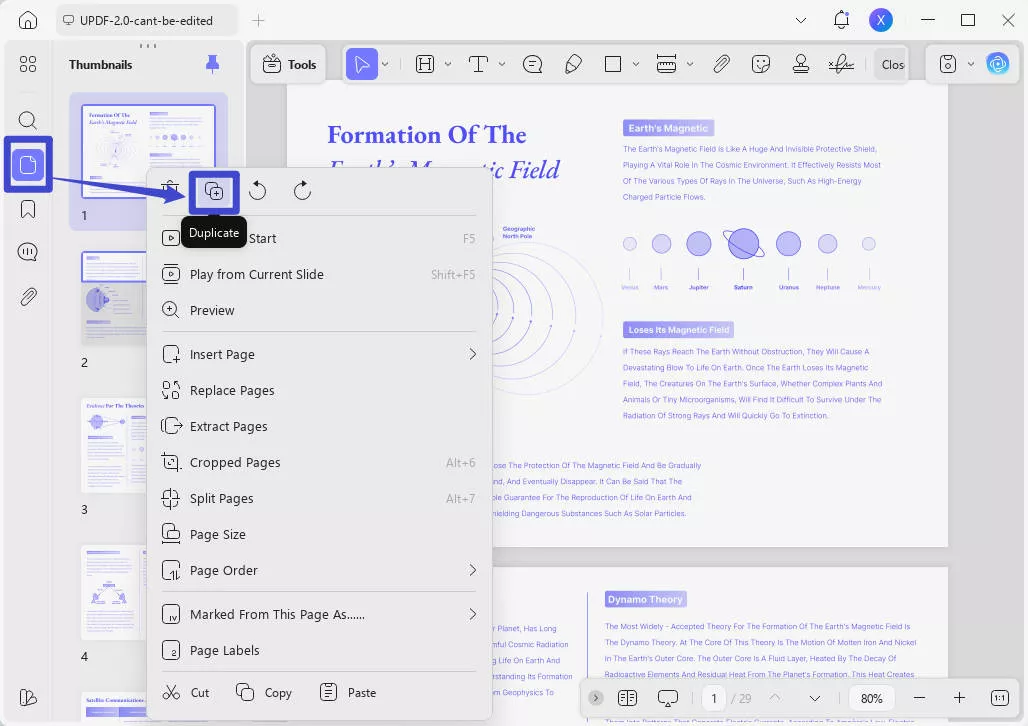Screen dimensions: 1028x726
Task: Click the paperclip attachment tool
Action: pyautogui.click(x=722, y=63)
